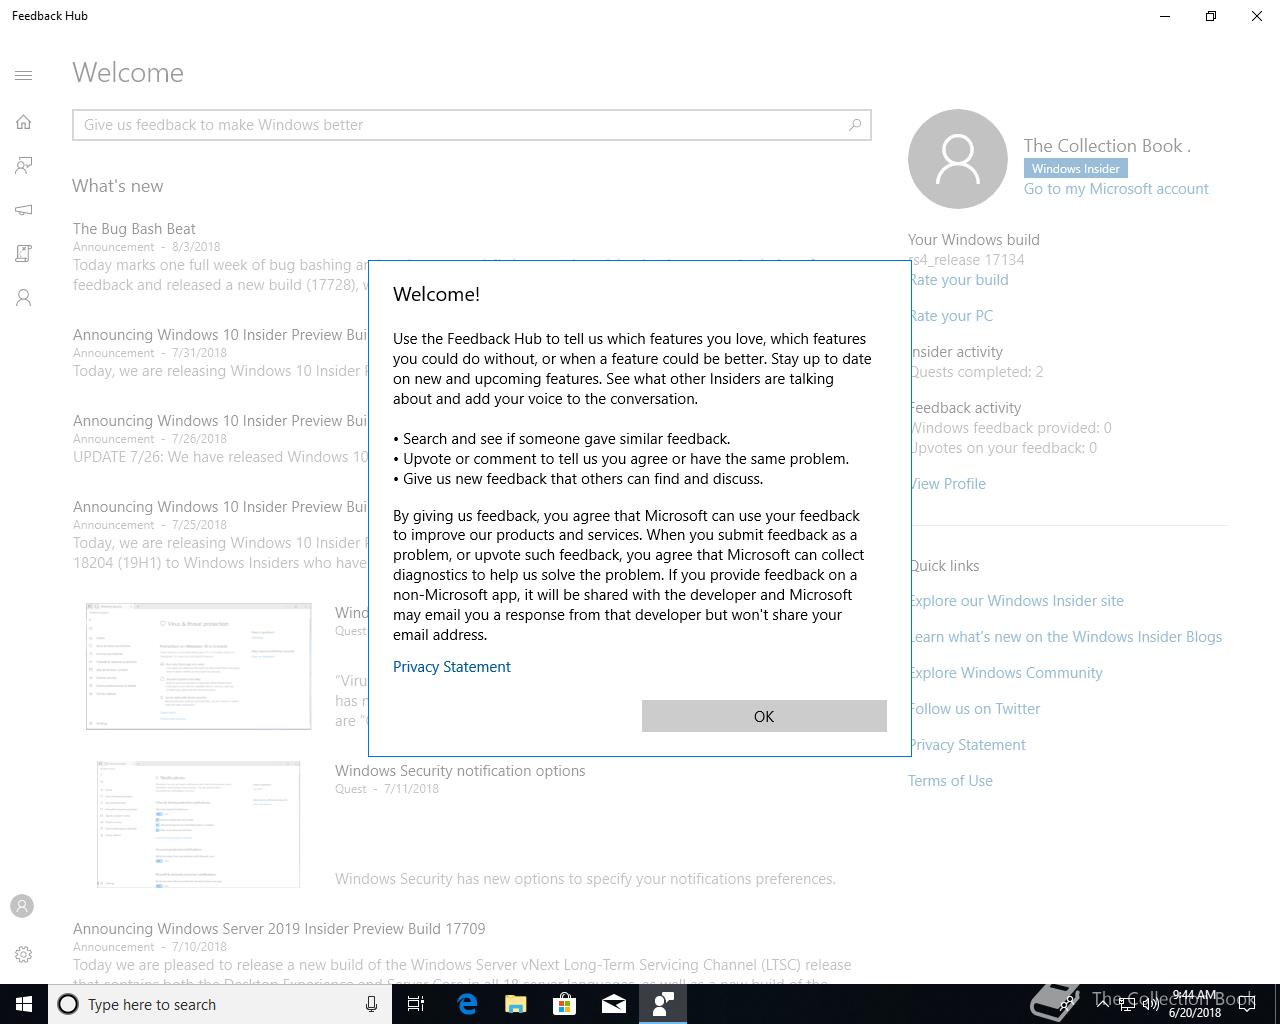The image size is (1280, 1024).
Task: Click Go to my Microsoft account
Action: coord(1116,189)
